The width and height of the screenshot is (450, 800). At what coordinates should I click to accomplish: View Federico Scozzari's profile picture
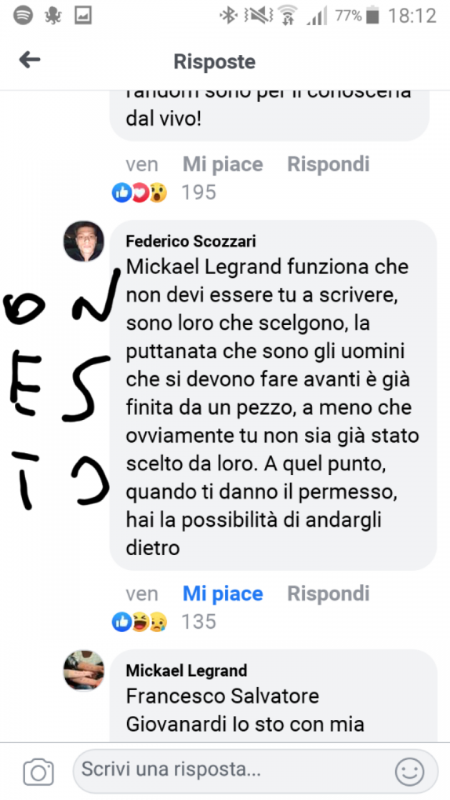[x=84, y=241]
